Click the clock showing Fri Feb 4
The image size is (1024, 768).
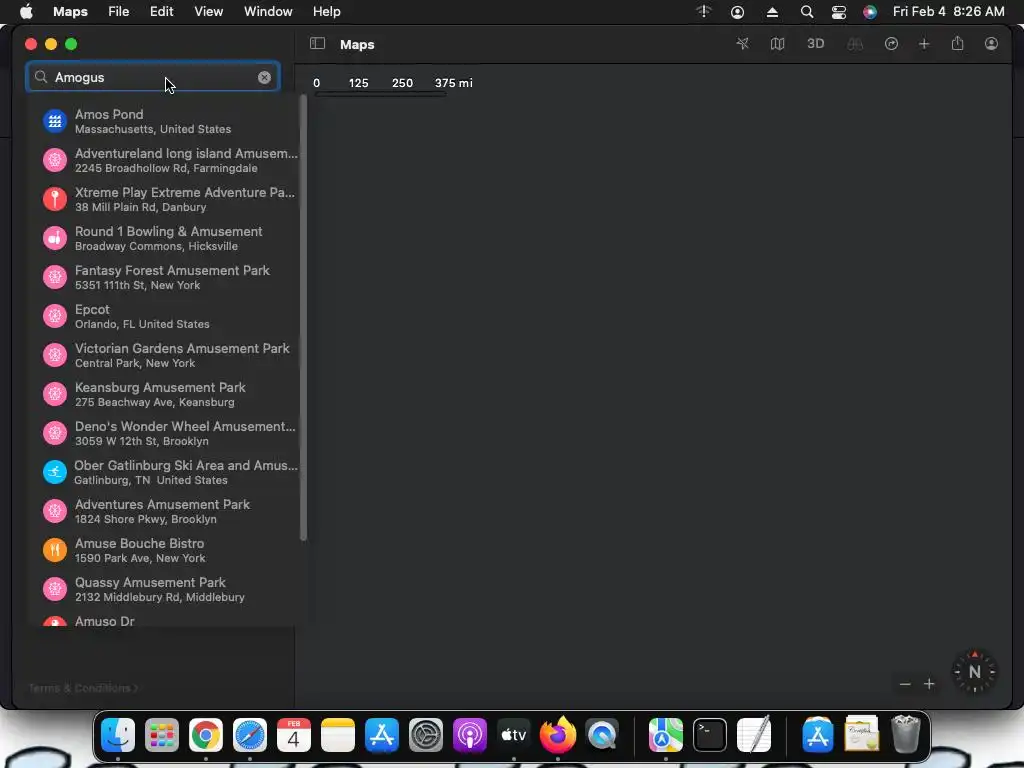948,12
